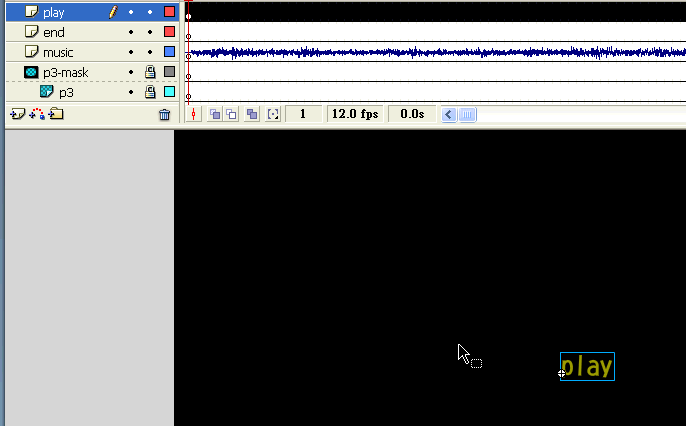Click the p3 masked layer icon
Screen dimensions: 686x426
tap(46, 91)
